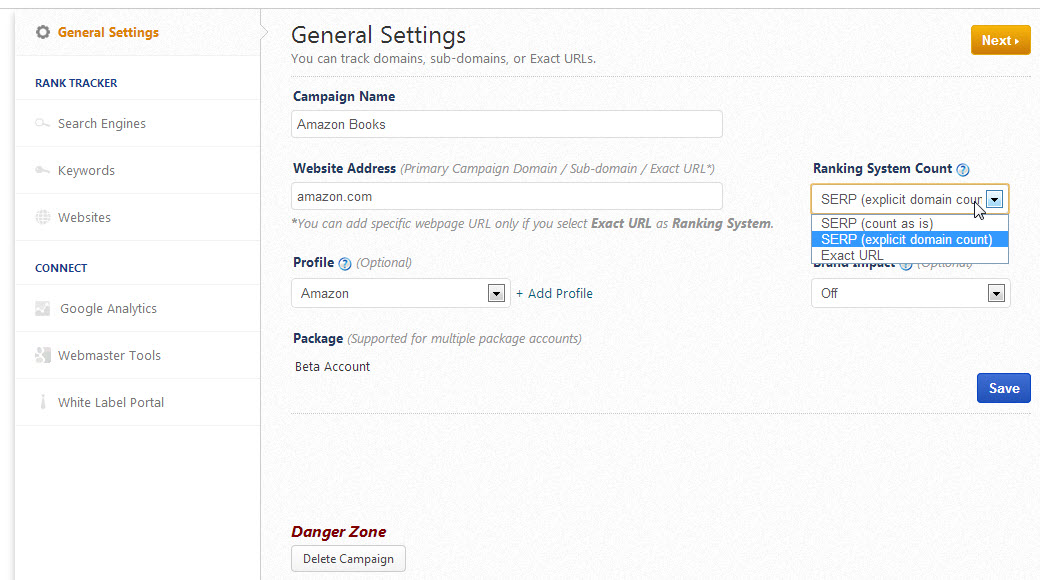Select SERP (count as is) option
The image size is (1040, 580).
pos(877,224)
